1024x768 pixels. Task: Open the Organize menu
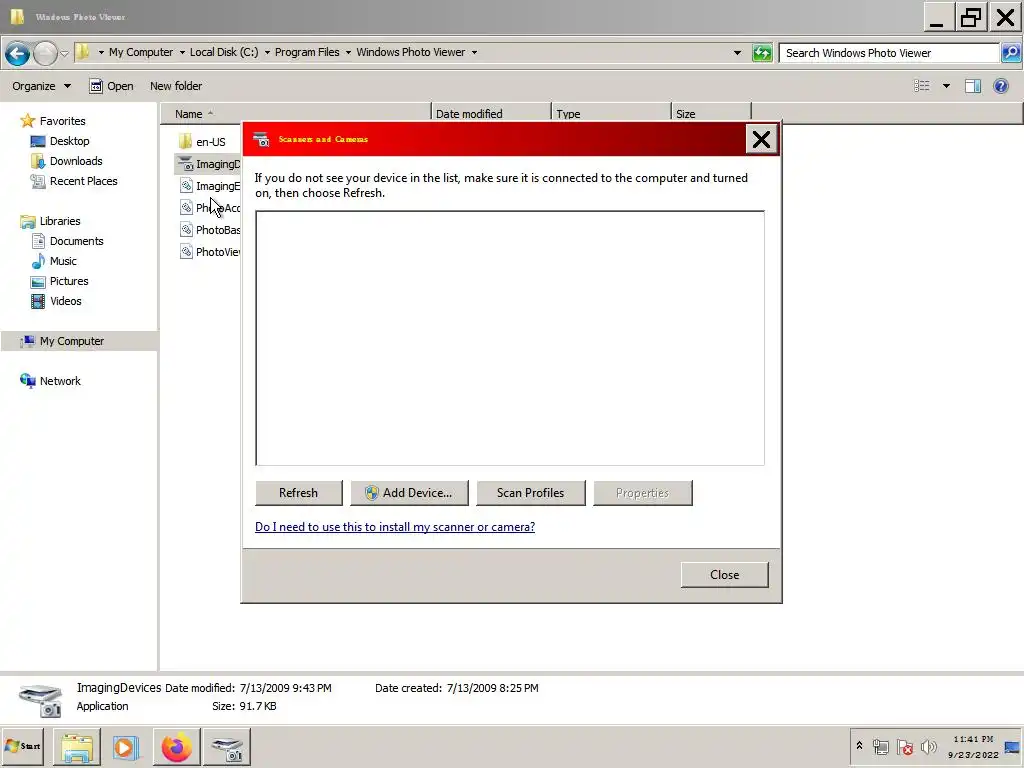(x=41, y=86)
